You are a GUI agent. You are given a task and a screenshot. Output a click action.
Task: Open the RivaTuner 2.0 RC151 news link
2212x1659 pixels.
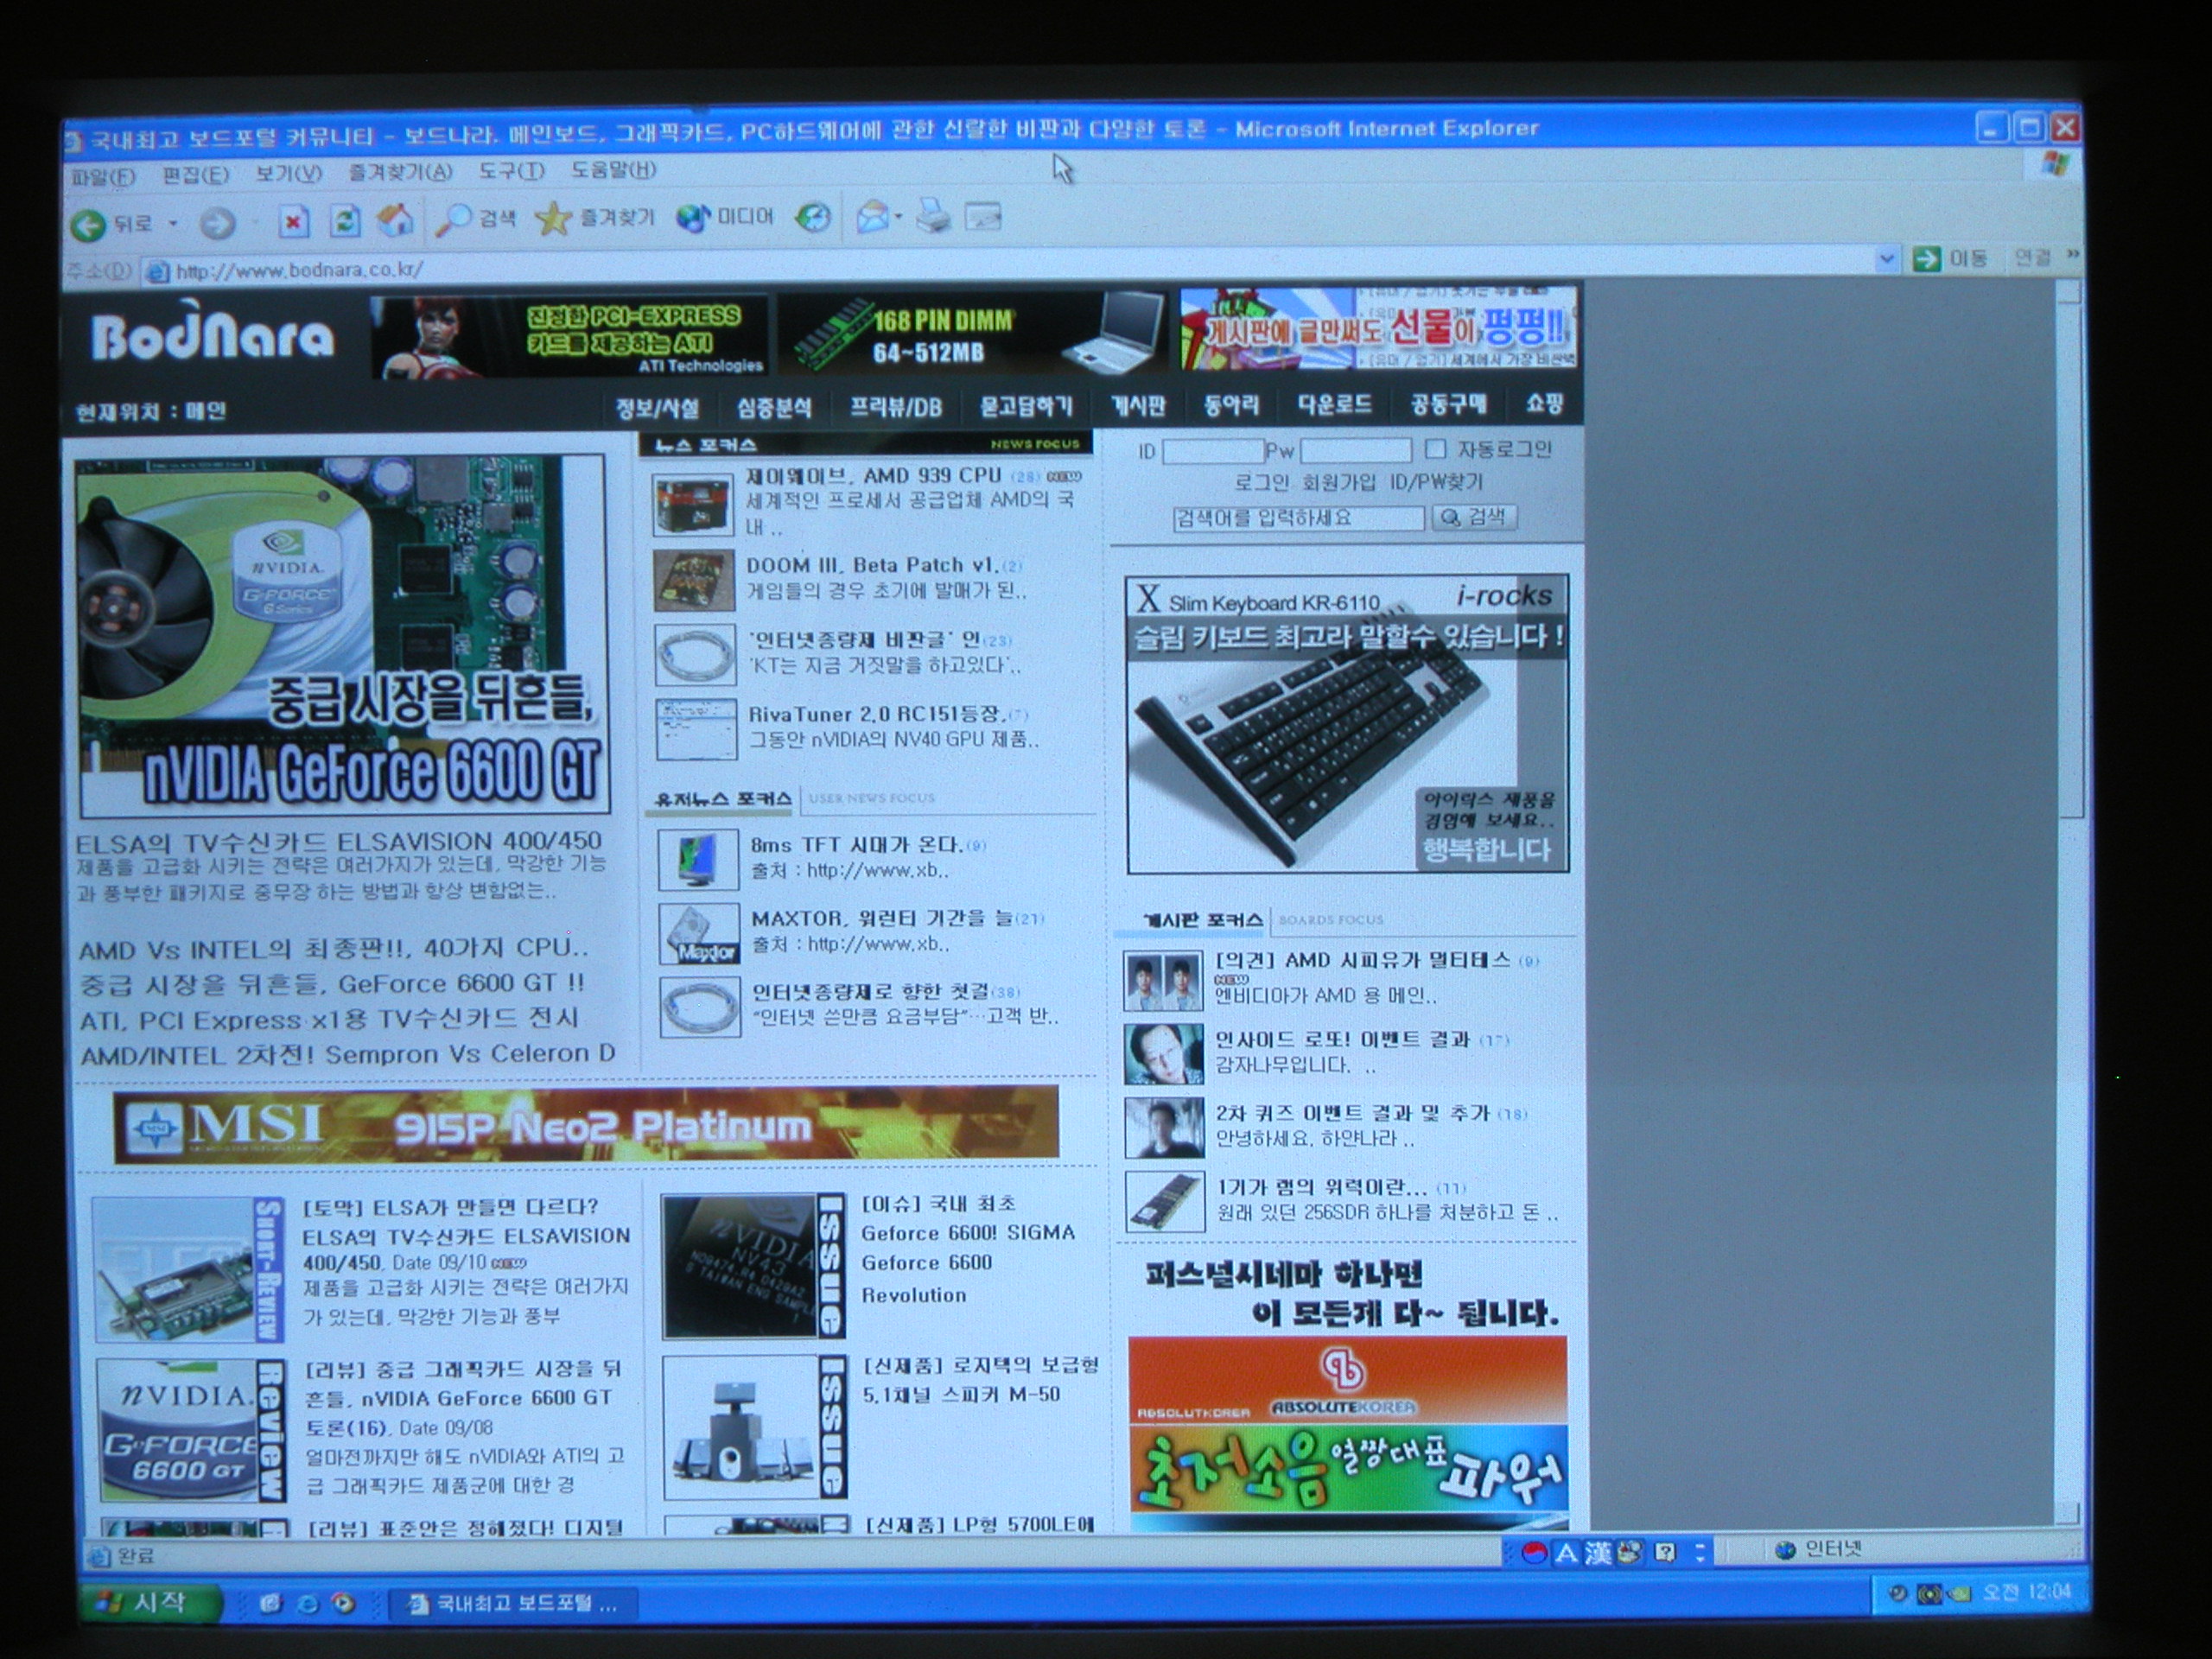click(x=876, y=714)
